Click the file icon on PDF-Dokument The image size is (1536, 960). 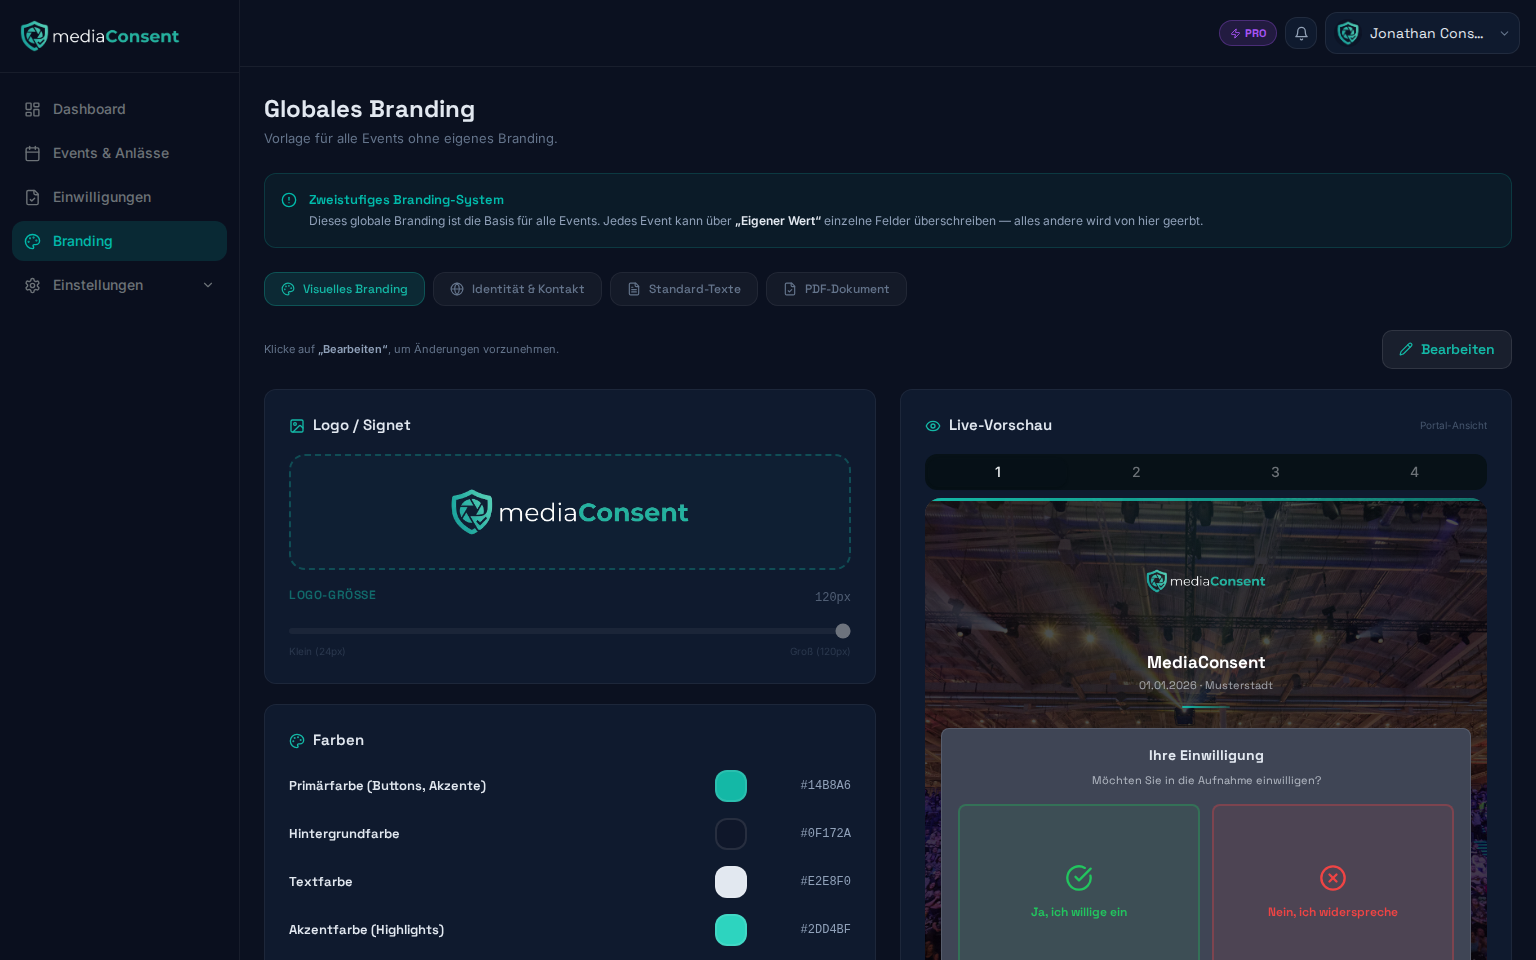click(x=790, y=289)
